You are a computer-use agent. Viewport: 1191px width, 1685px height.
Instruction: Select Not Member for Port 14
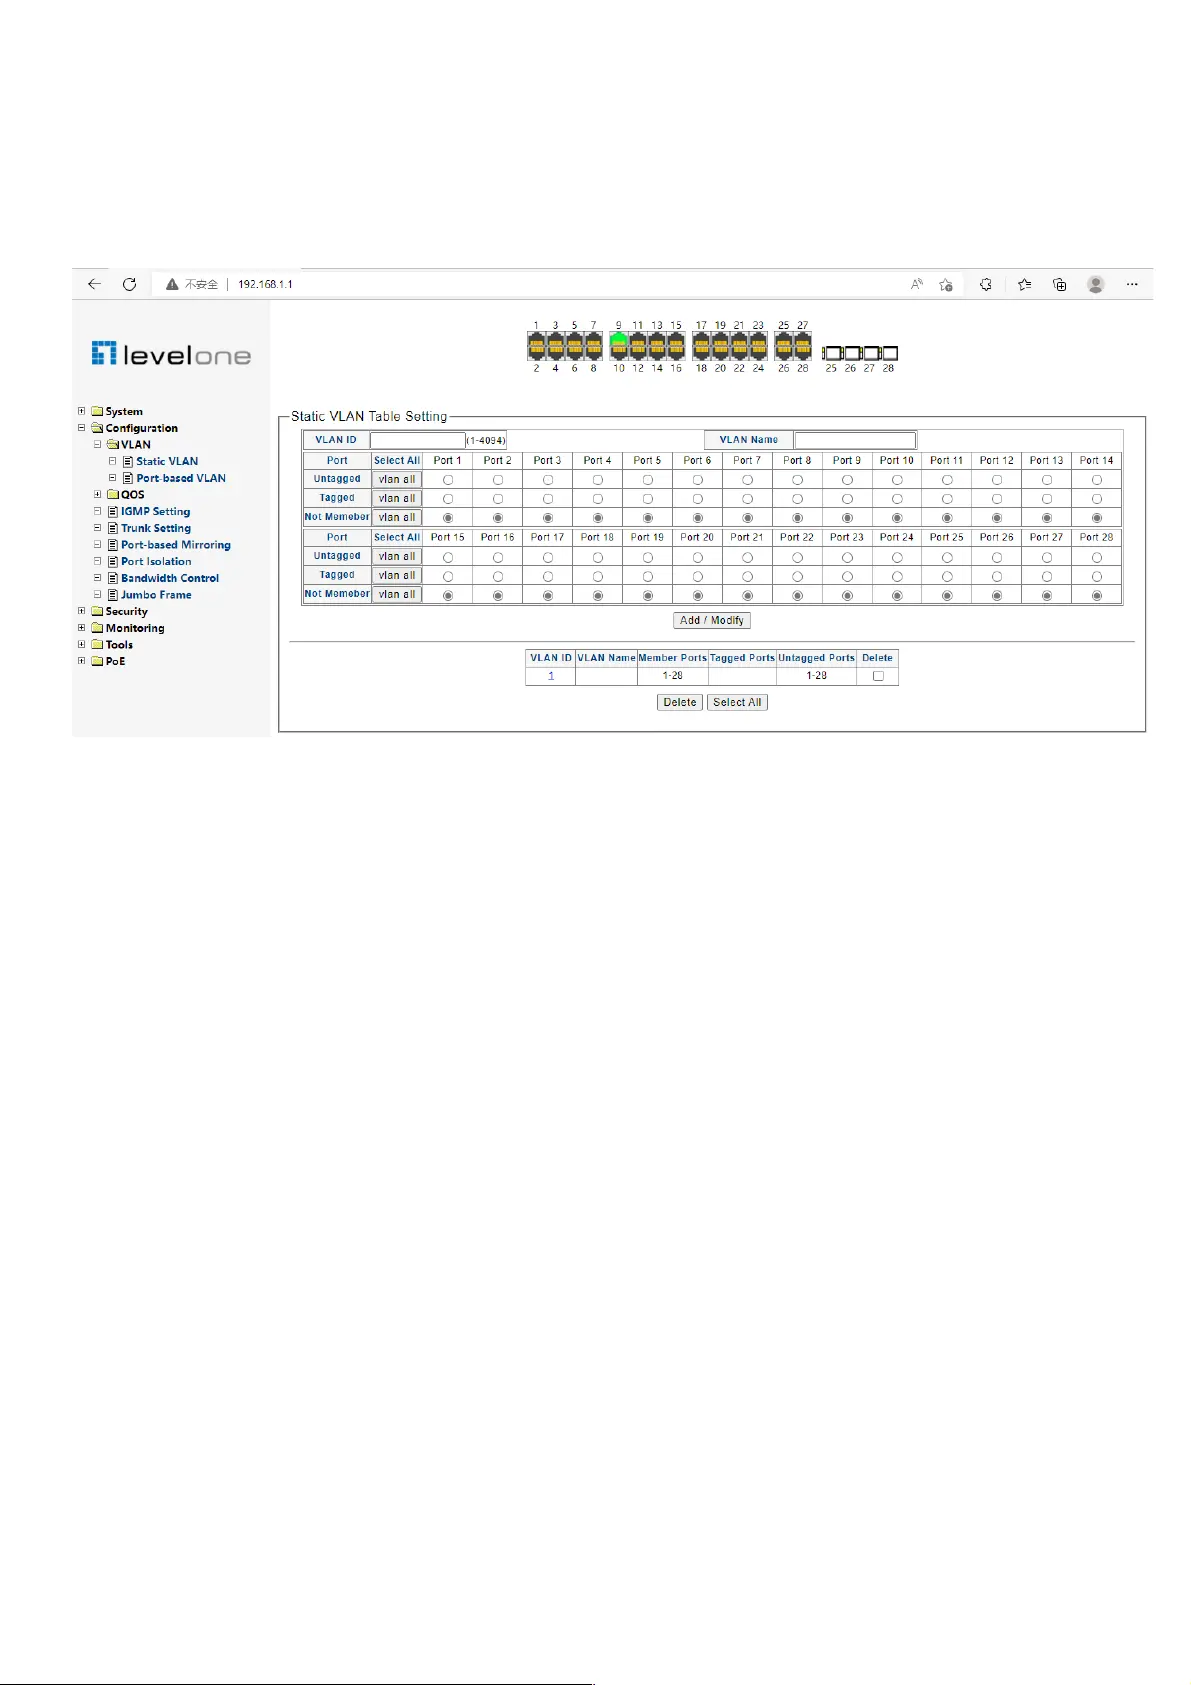point(1097,518)
